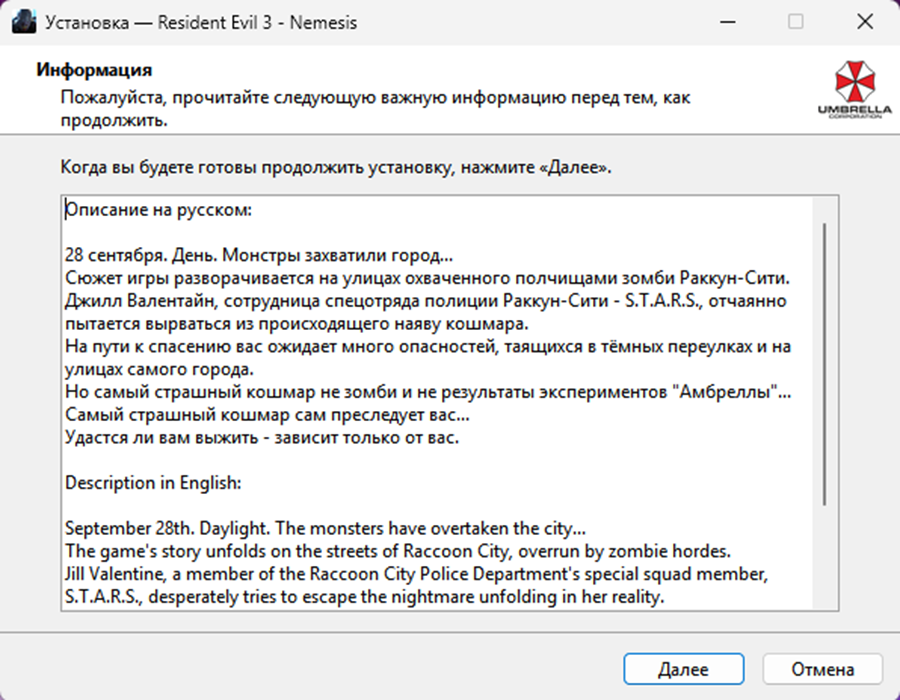Click the line starting 'The game's story unfolds'
This screenshot has height=700, width=900.
398,551
